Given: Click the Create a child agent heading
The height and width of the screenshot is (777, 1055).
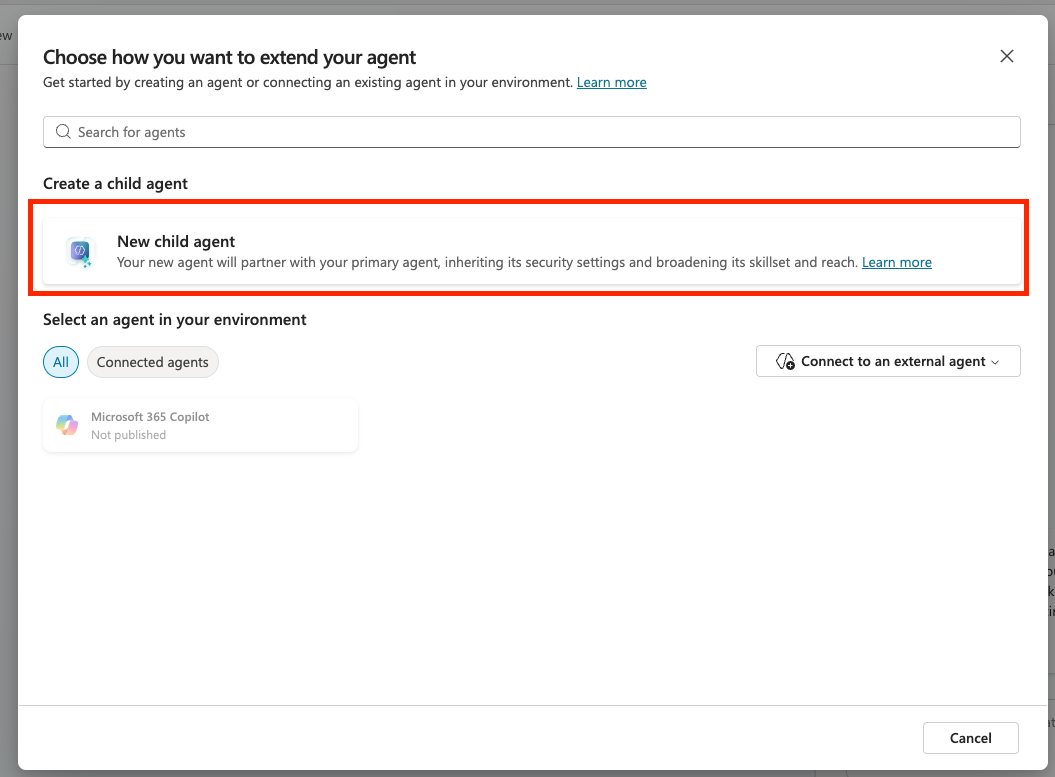Looking at the screenshot, I should coord(115,183).
